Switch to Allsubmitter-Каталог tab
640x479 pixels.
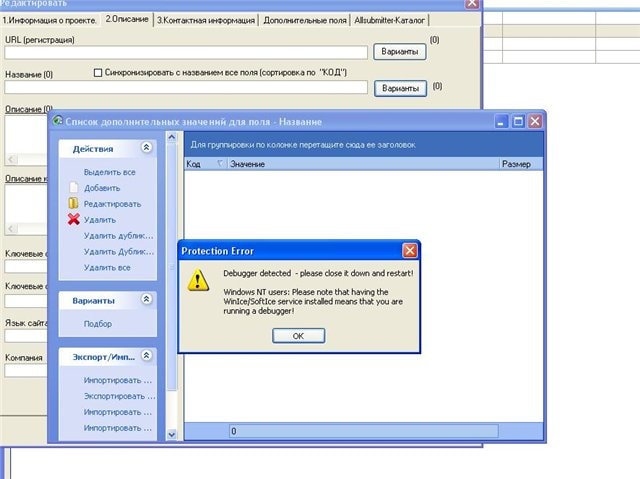tap(389, 20)
